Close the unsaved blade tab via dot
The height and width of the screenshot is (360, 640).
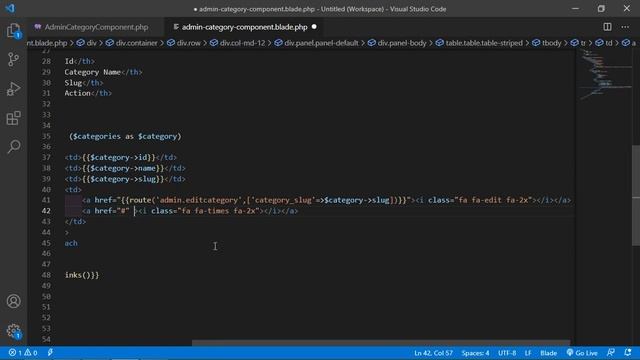(x=314, y=27)
